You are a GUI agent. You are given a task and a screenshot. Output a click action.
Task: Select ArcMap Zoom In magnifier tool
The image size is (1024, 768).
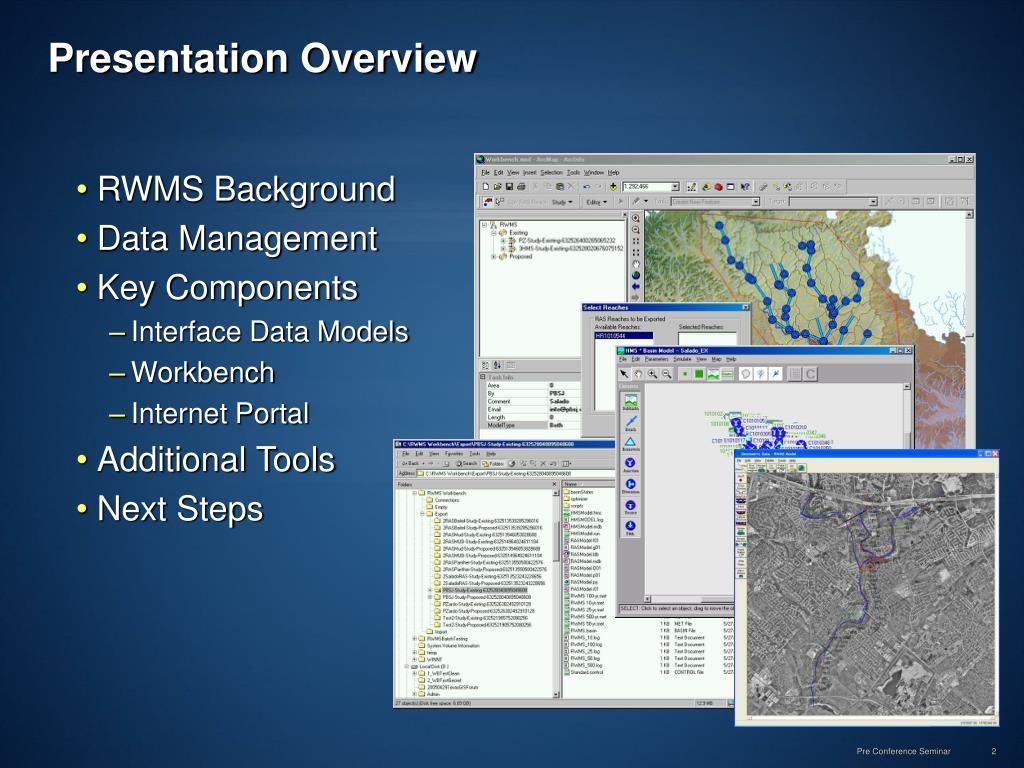635,219
